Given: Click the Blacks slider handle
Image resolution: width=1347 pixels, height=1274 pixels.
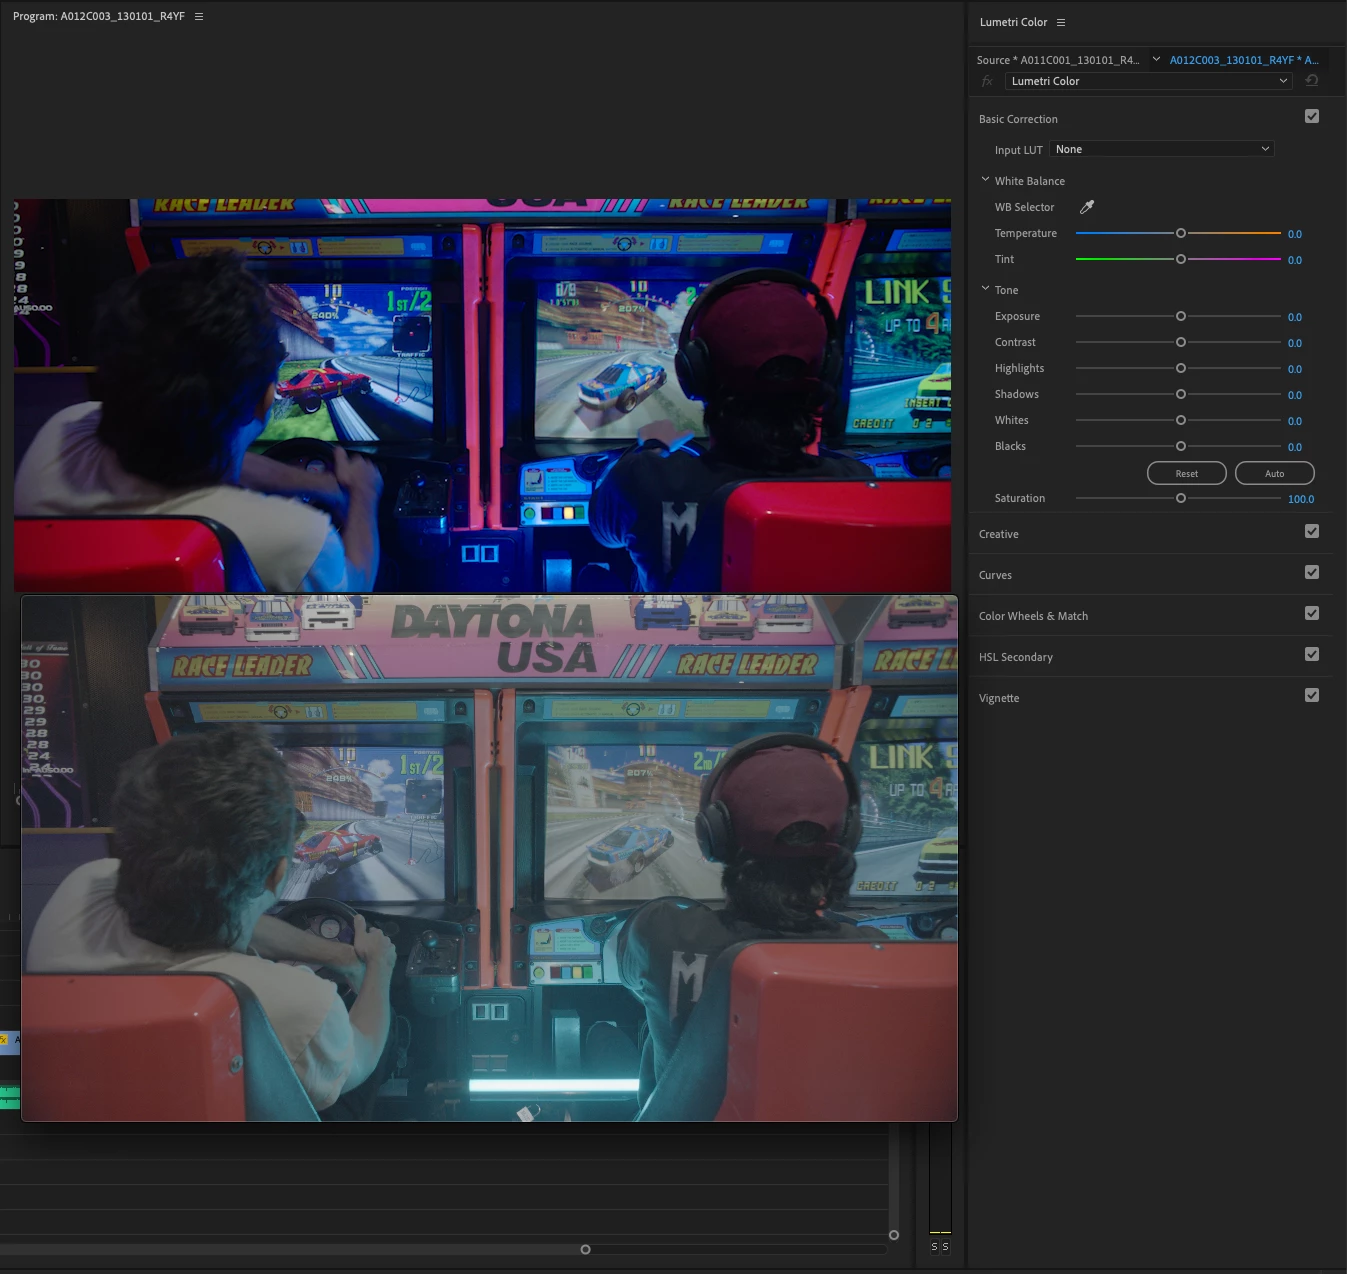Looking at the screenshot, I should click(x=1181, y=446).
